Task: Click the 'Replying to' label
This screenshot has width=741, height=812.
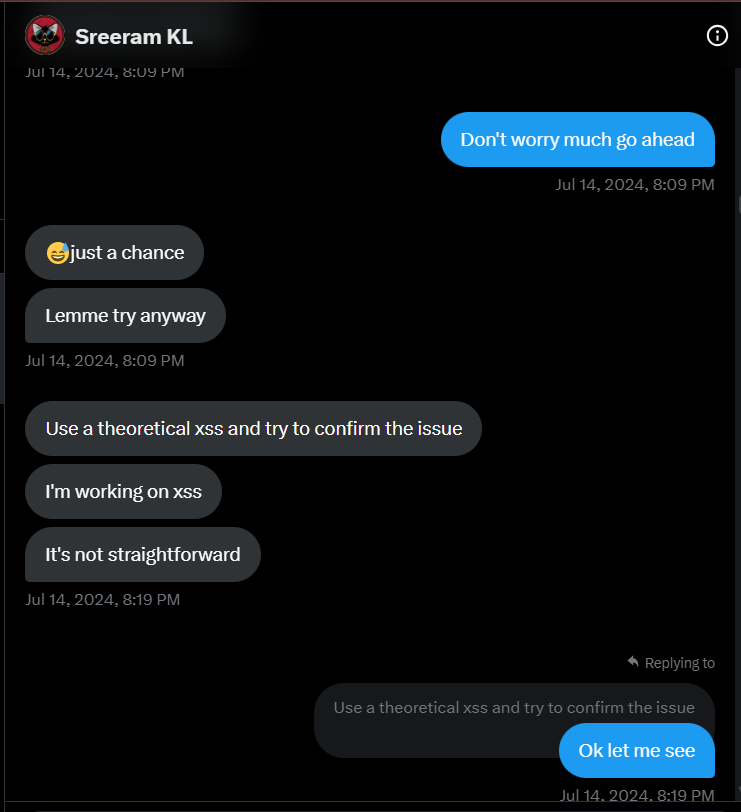Action: (x=679, y=663)
